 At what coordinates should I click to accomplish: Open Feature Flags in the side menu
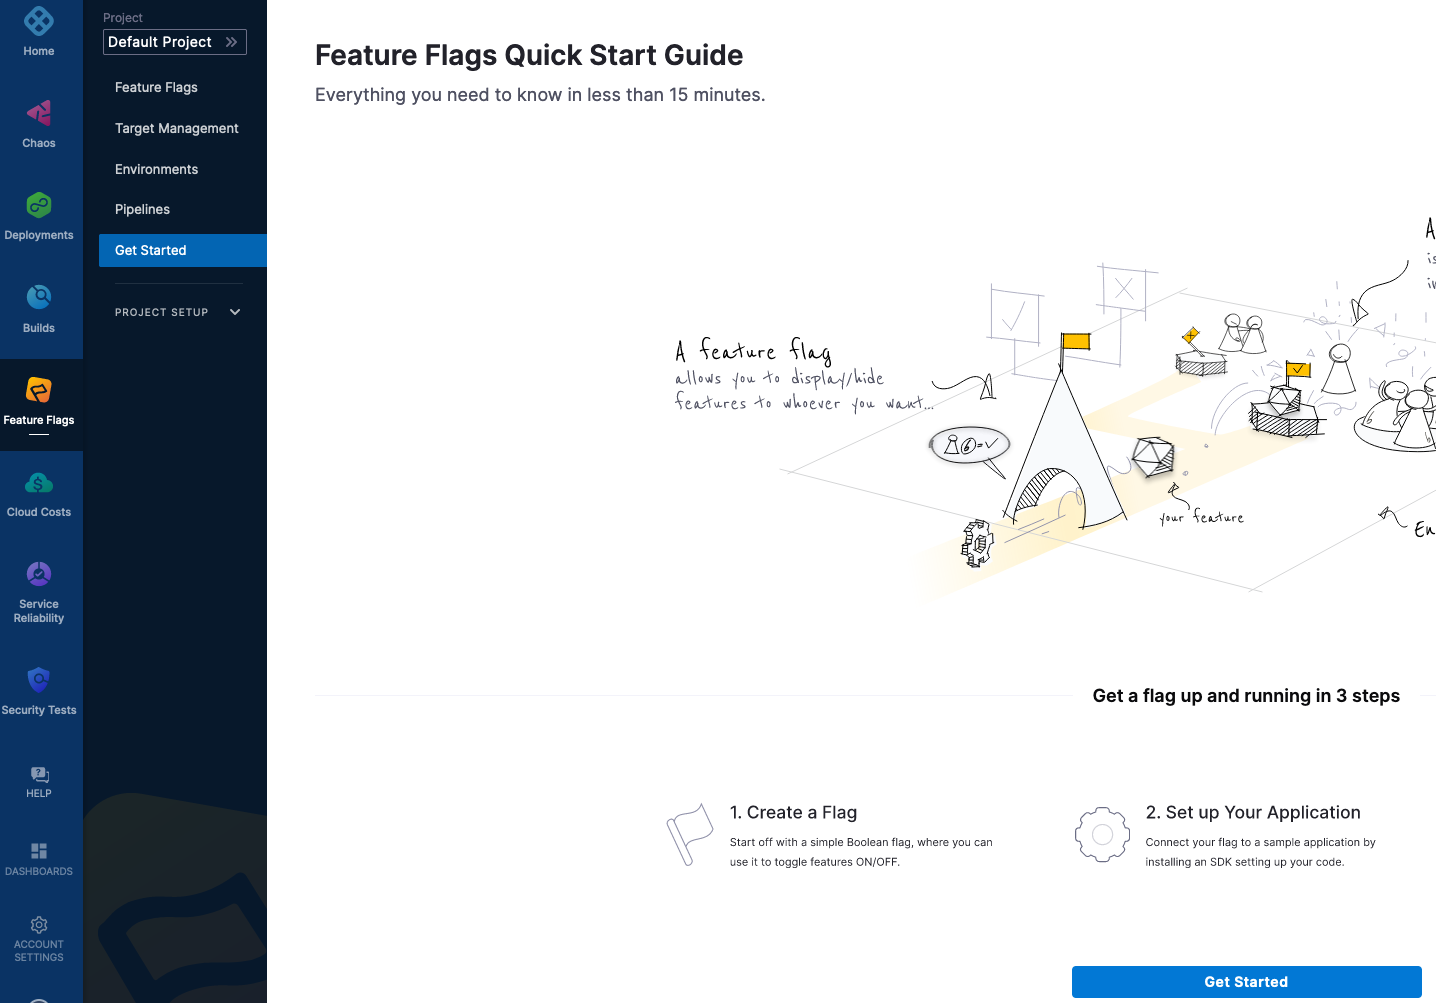click(x=156, y=87)
